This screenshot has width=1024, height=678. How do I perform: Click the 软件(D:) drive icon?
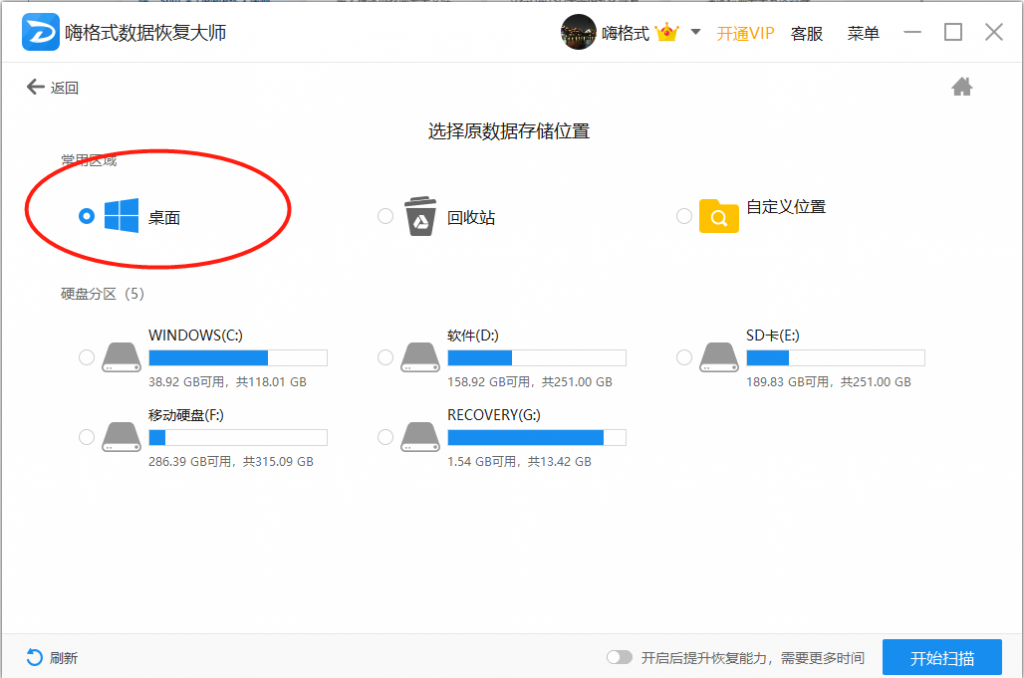(x=421, y=357)
